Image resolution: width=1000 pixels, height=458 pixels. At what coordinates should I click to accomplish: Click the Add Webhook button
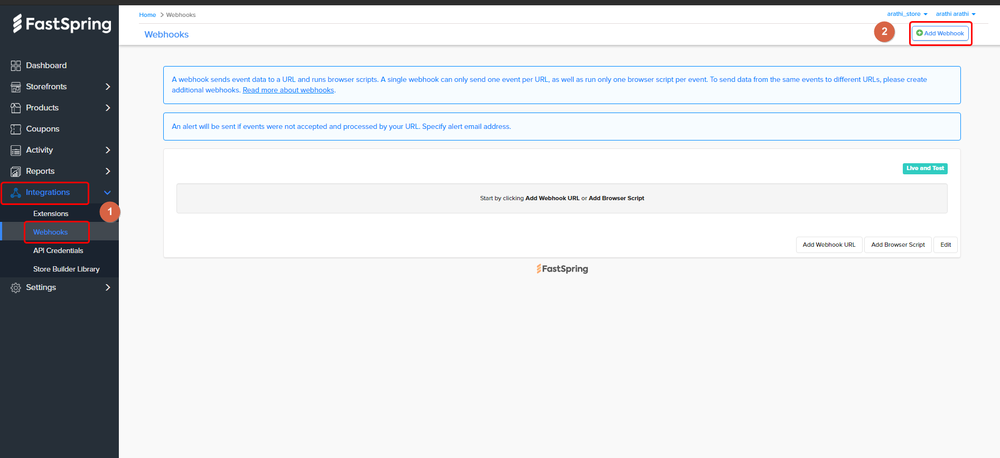click(940, 33)
